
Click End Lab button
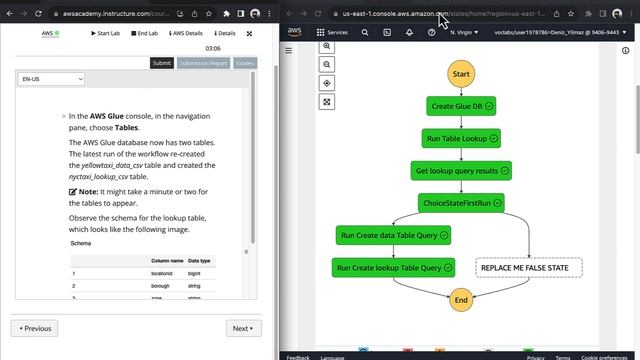coord(144,33)
